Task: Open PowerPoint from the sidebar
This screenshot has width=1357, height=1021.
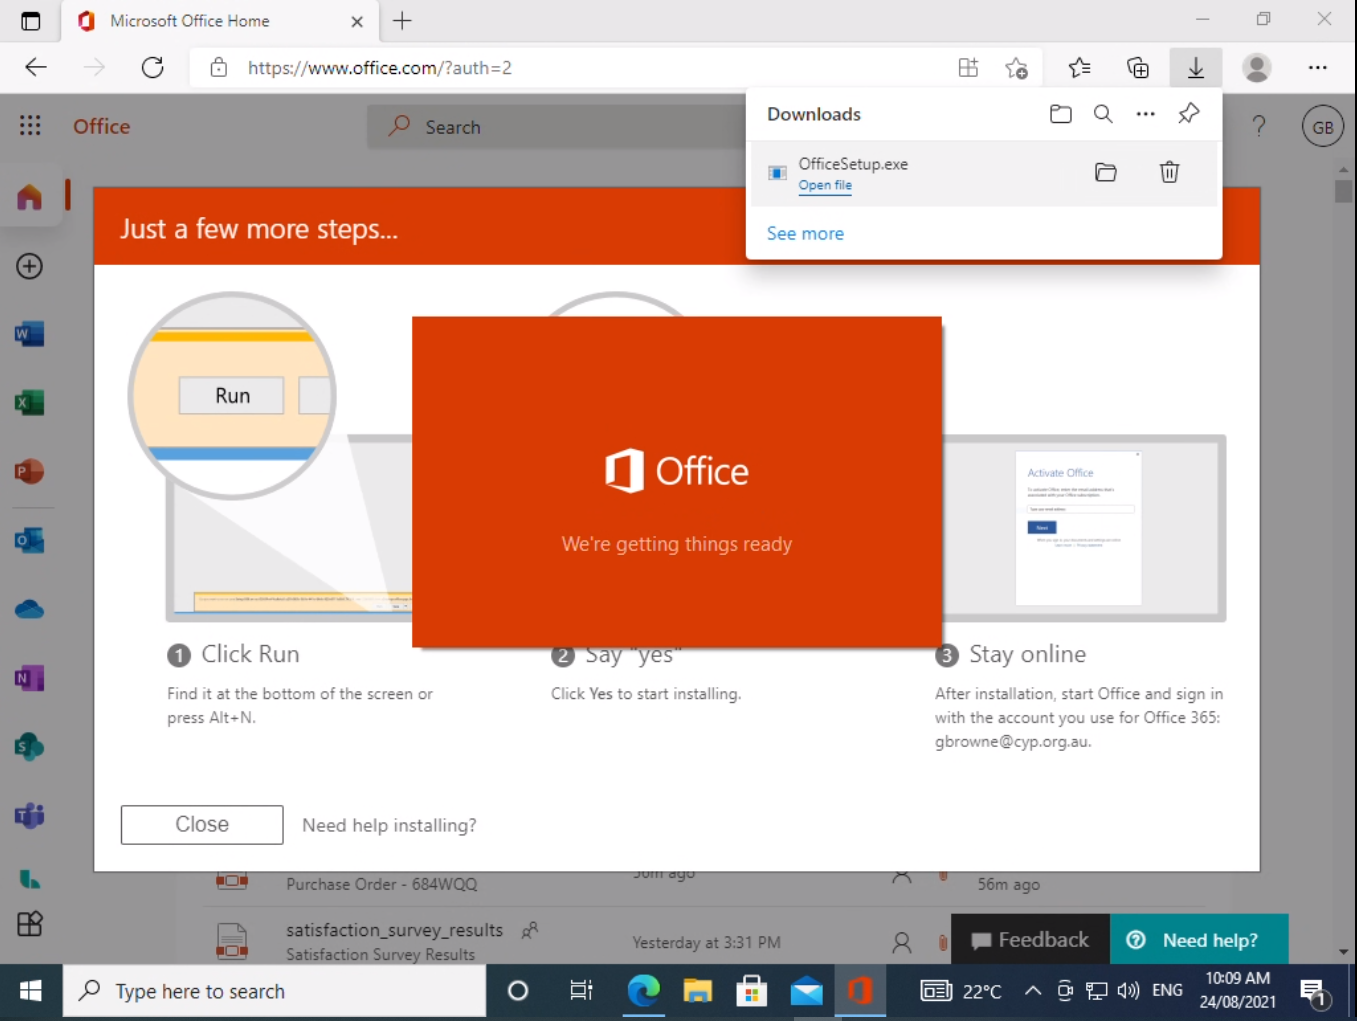Action: coord(30,471)
